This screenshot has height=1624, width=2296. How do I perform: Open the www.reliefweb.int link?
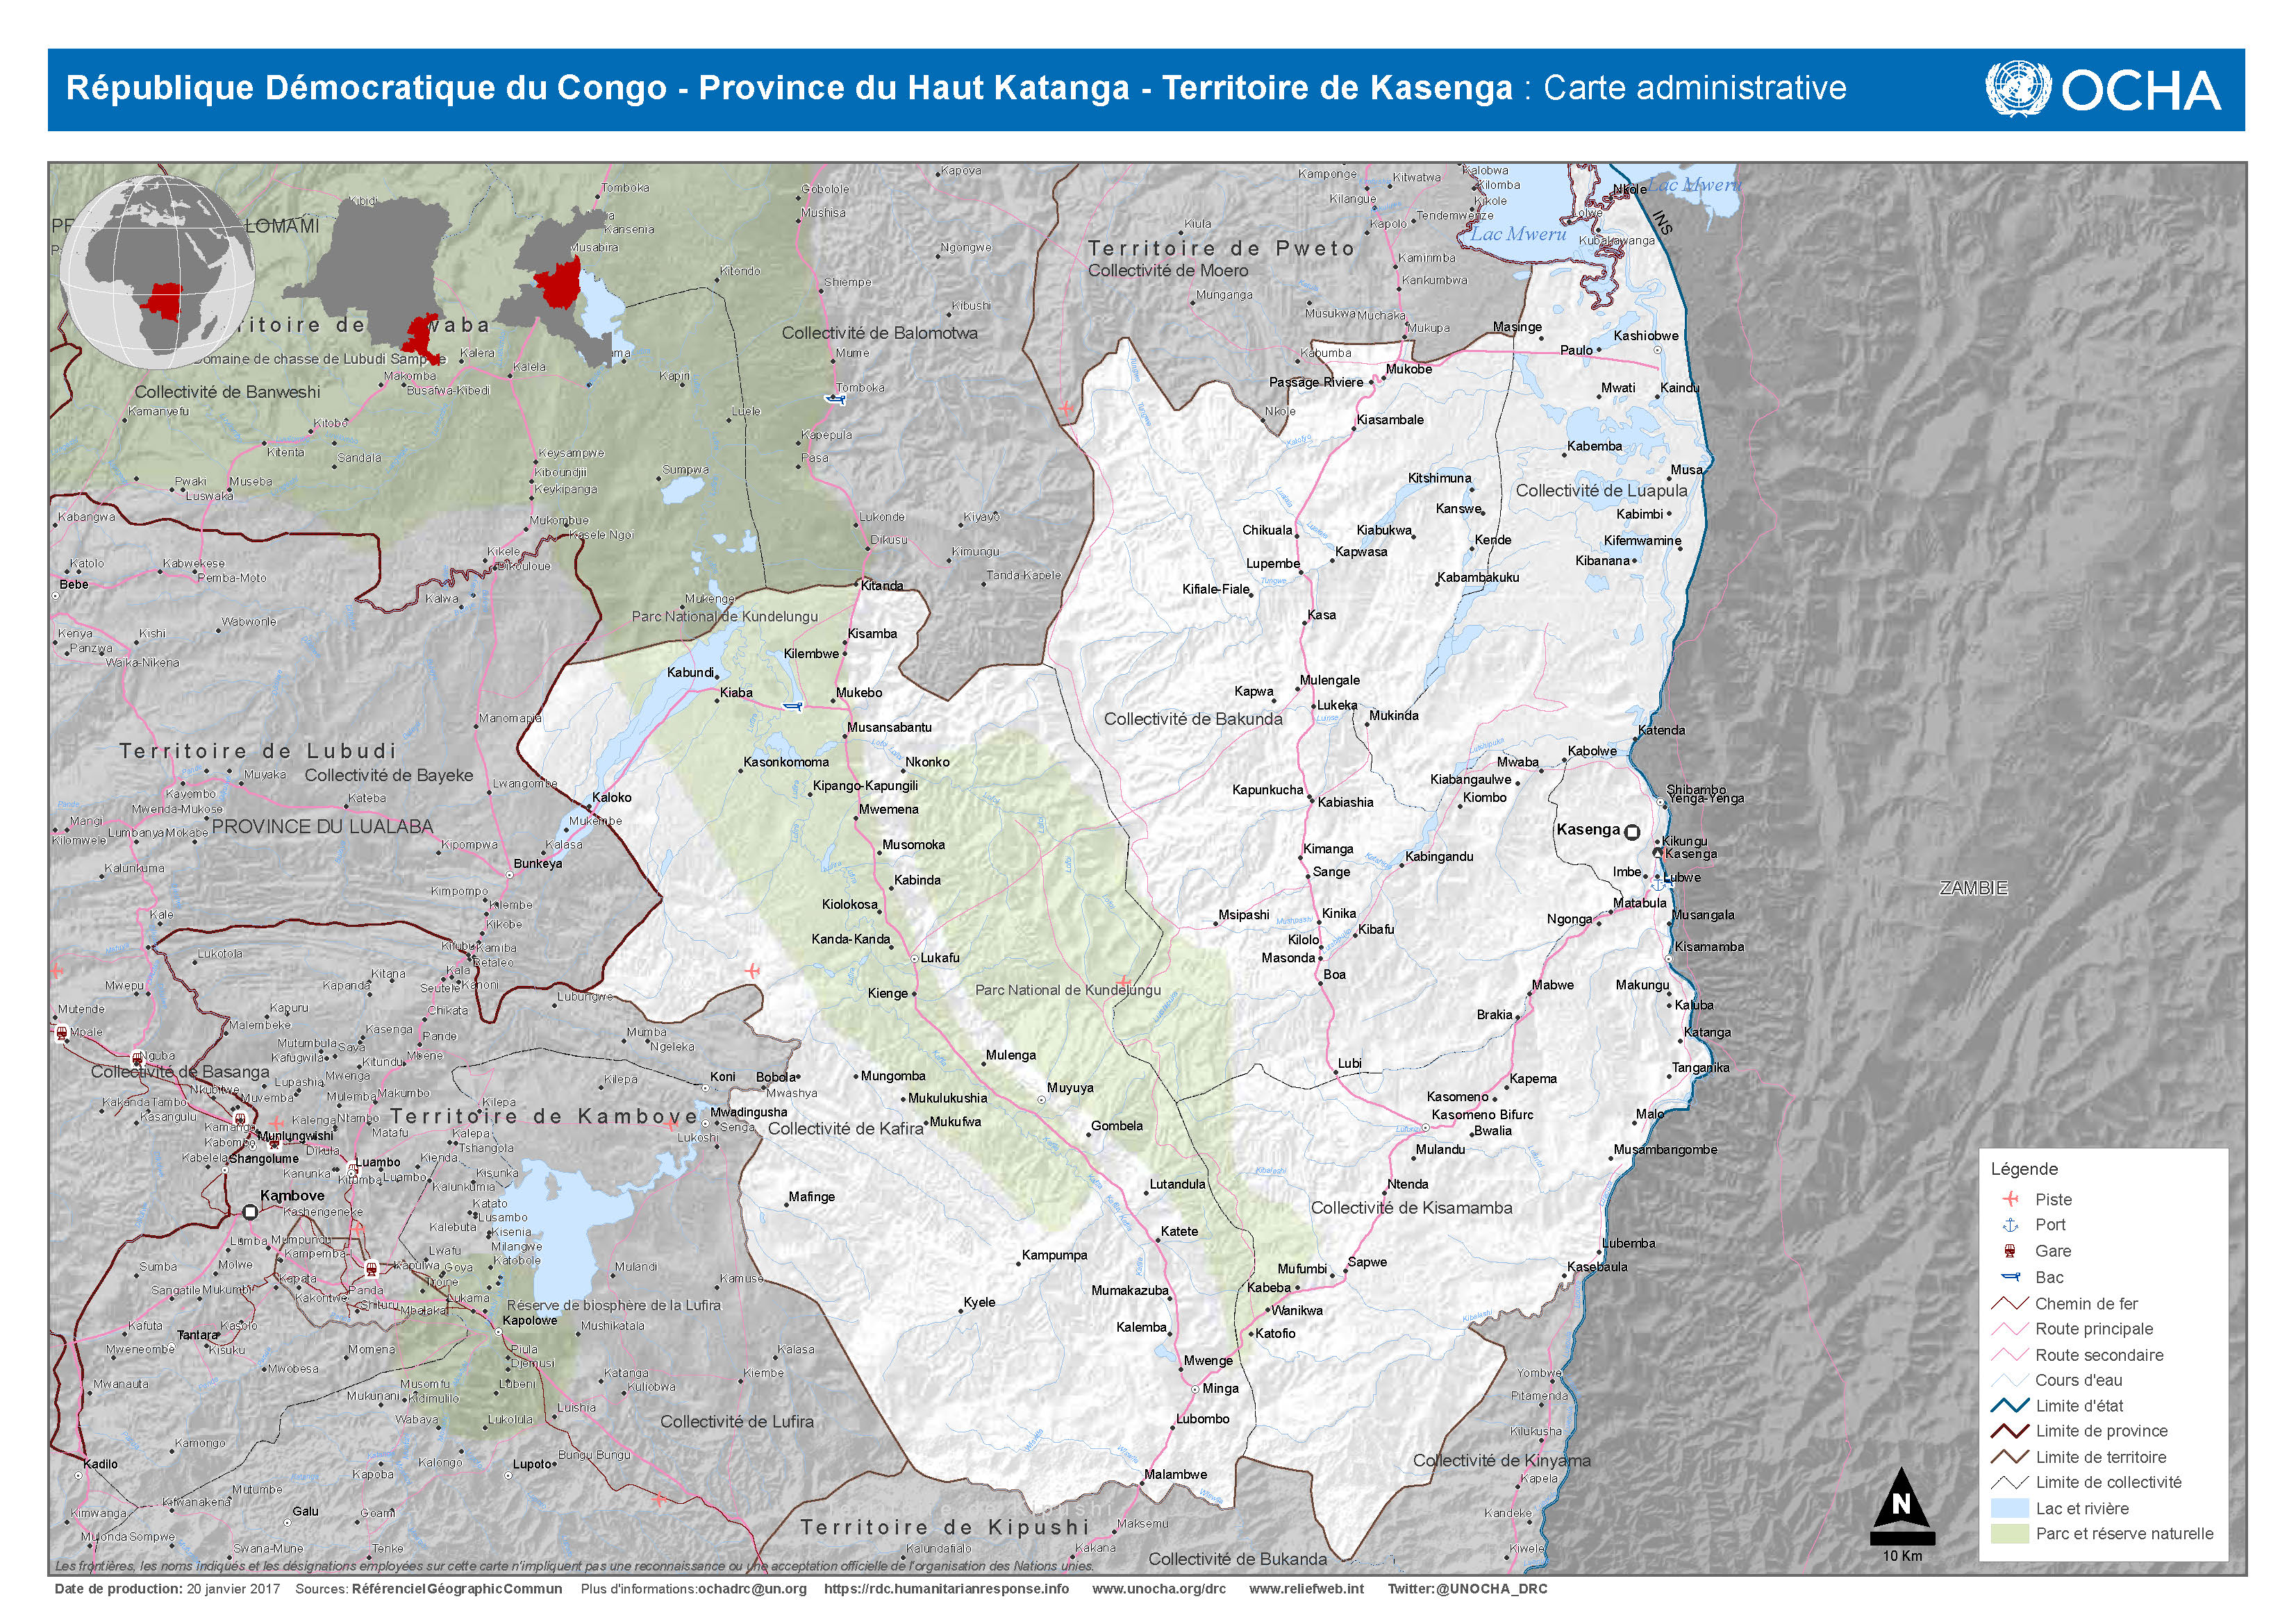(1306, 1589)
